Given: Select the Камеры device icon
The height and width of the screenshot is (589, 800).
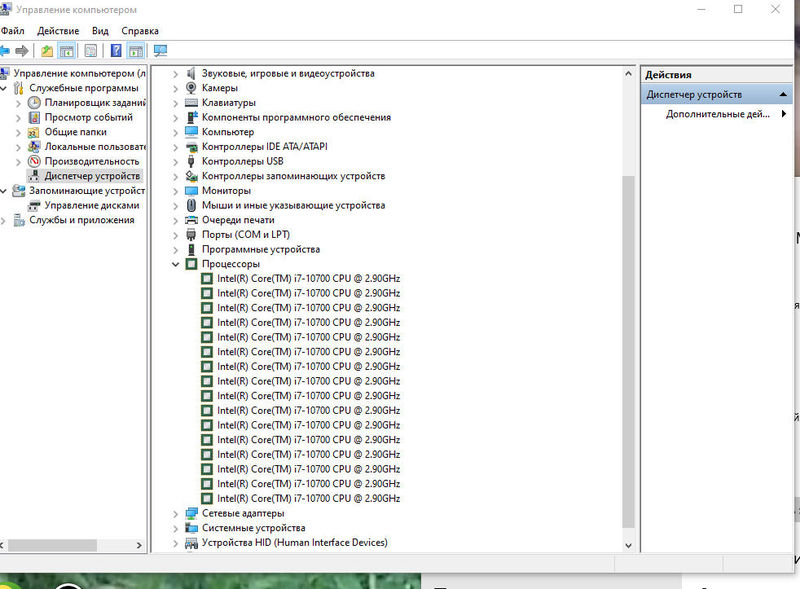Looking at the screenshot, I should click(x=192, y=88).
